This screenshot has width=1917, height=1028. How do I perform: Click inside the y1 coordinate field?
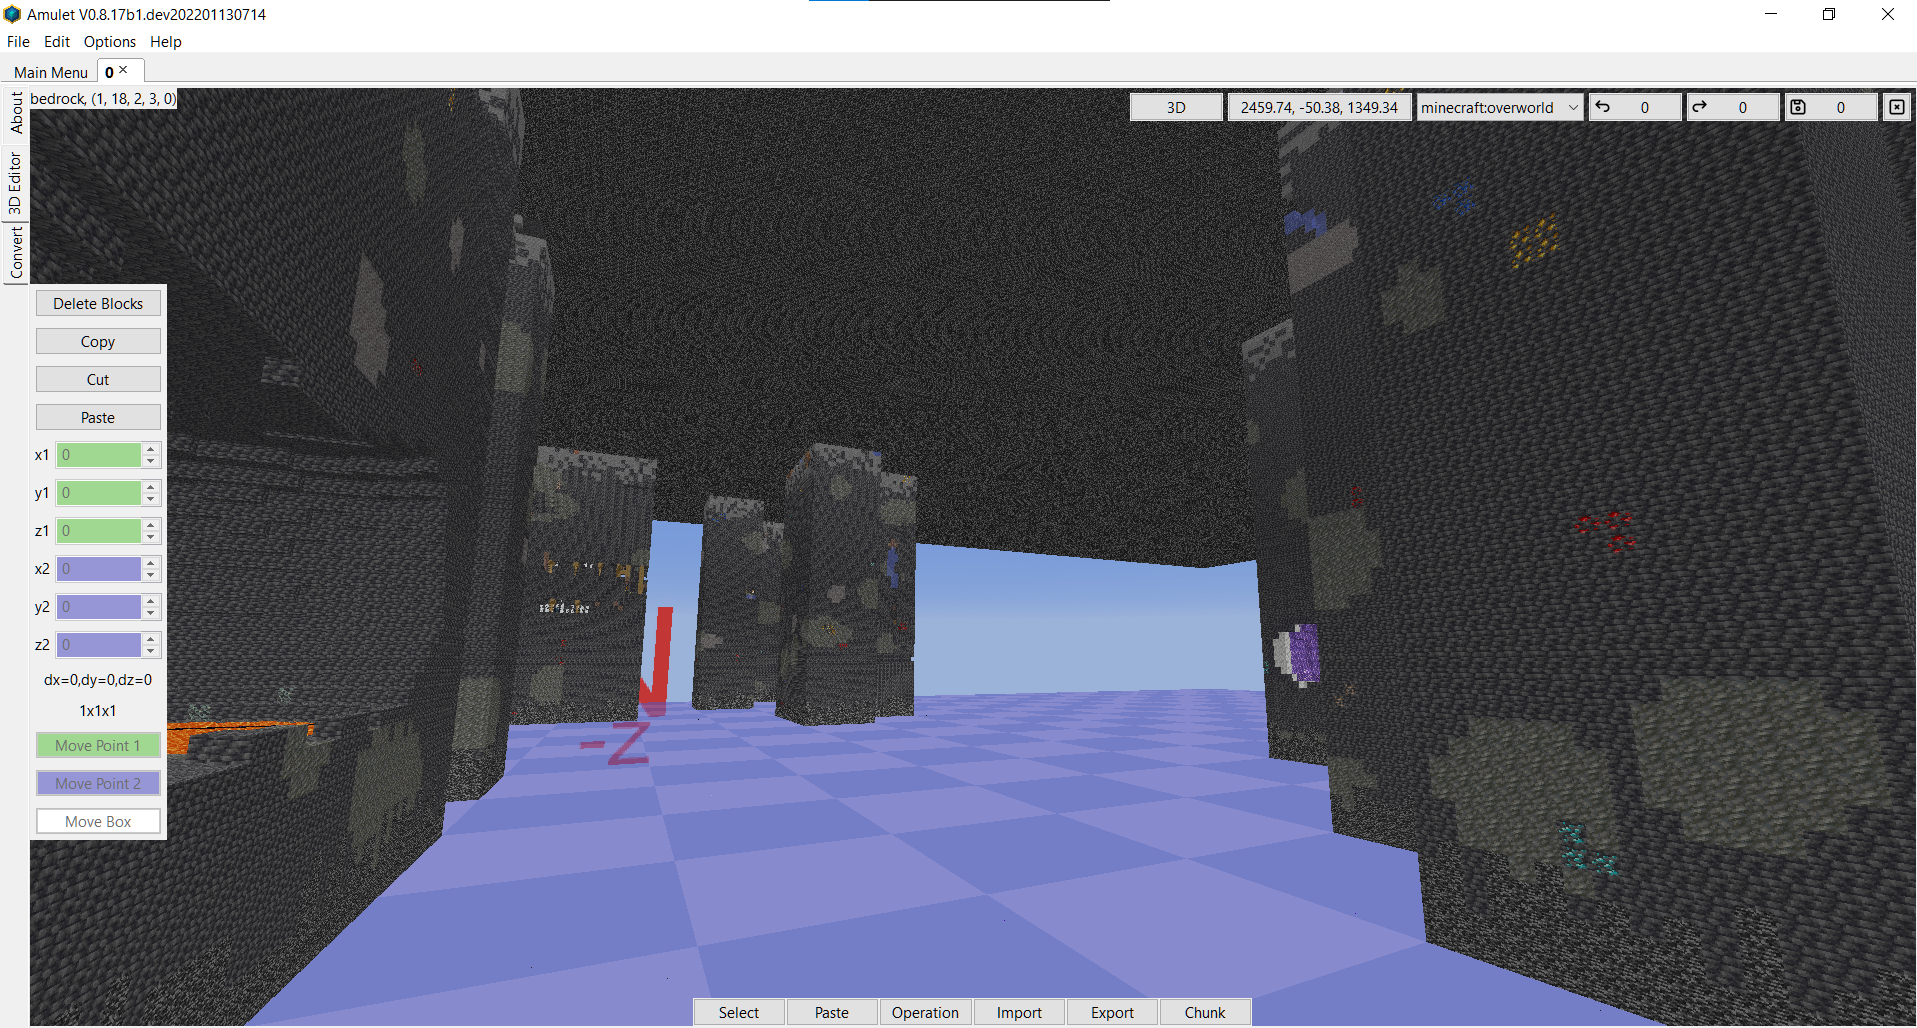100,493
